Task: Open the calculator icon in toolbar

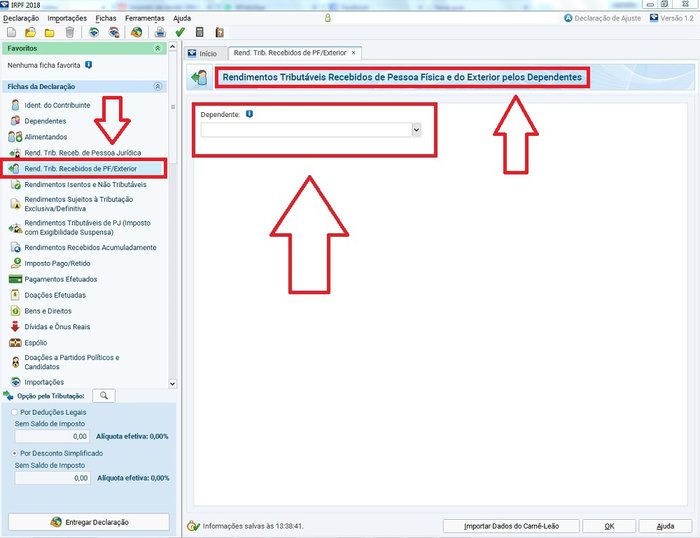Action: point(200,32)
